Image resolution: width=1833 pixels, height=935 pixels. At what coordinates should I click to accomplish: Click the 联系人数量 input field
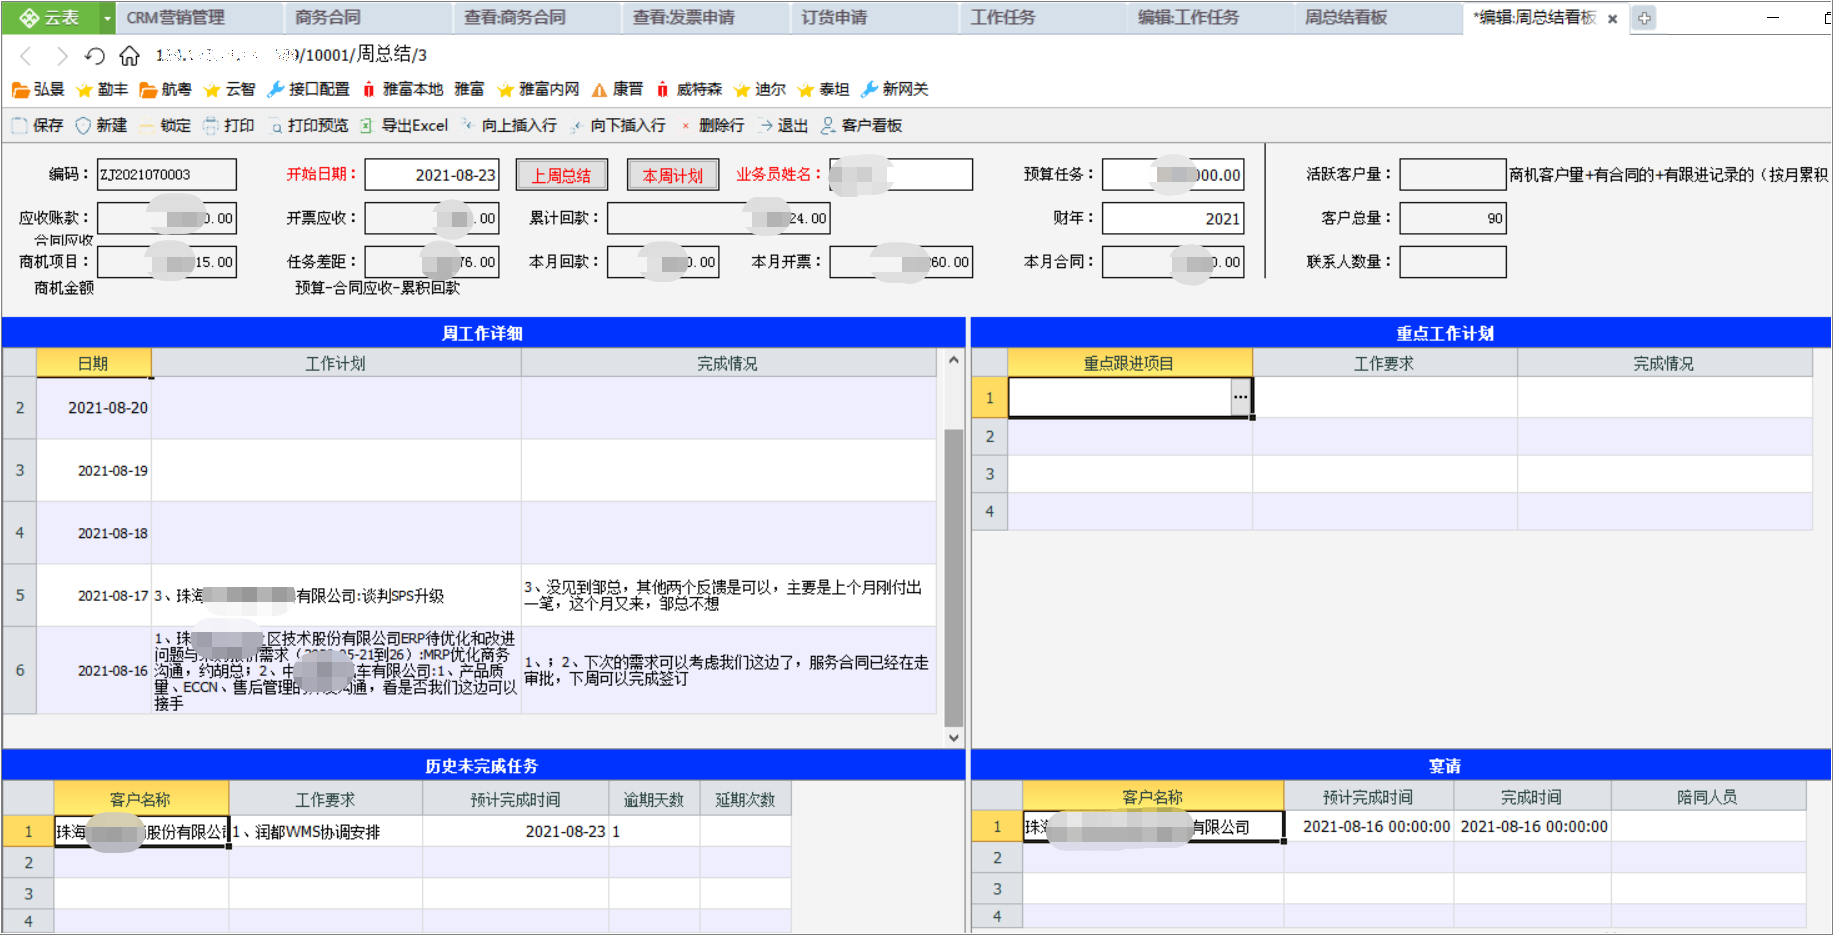click(1453, 262)
